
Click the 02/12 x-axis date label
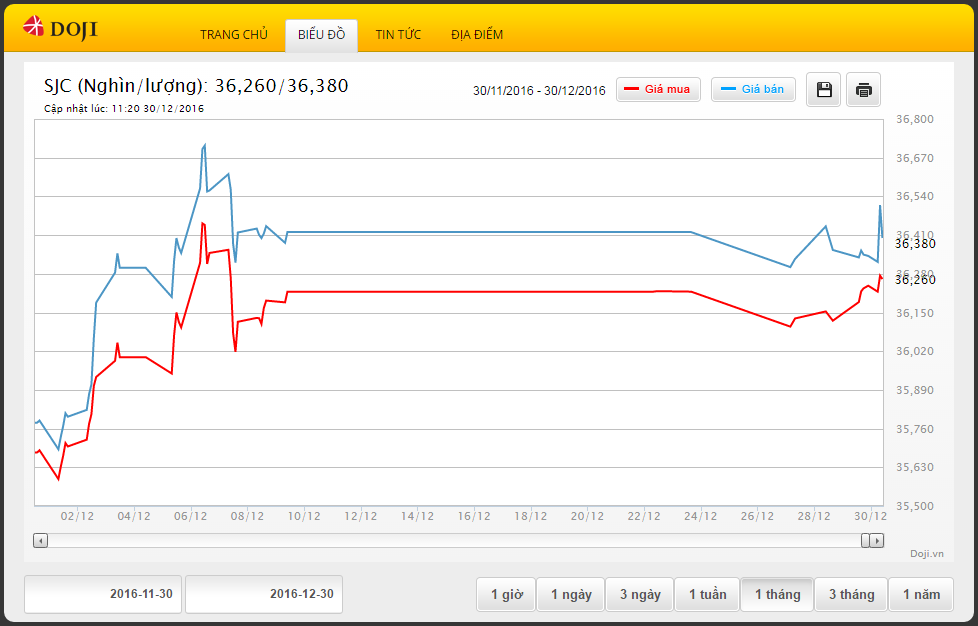[x=77, y=516]
